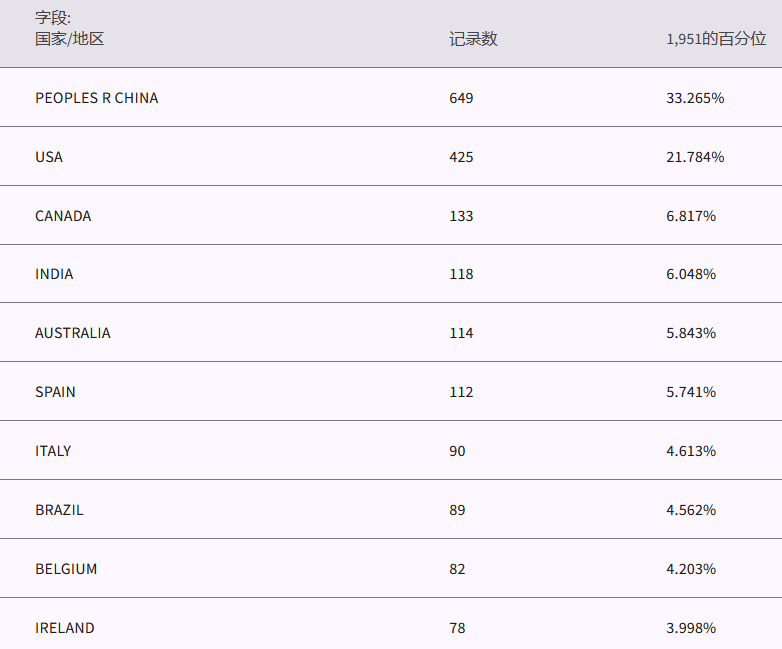Click the percentage value 33.265%
The height and width of the screenshot is (649, 782).
[x=695, y=98]
